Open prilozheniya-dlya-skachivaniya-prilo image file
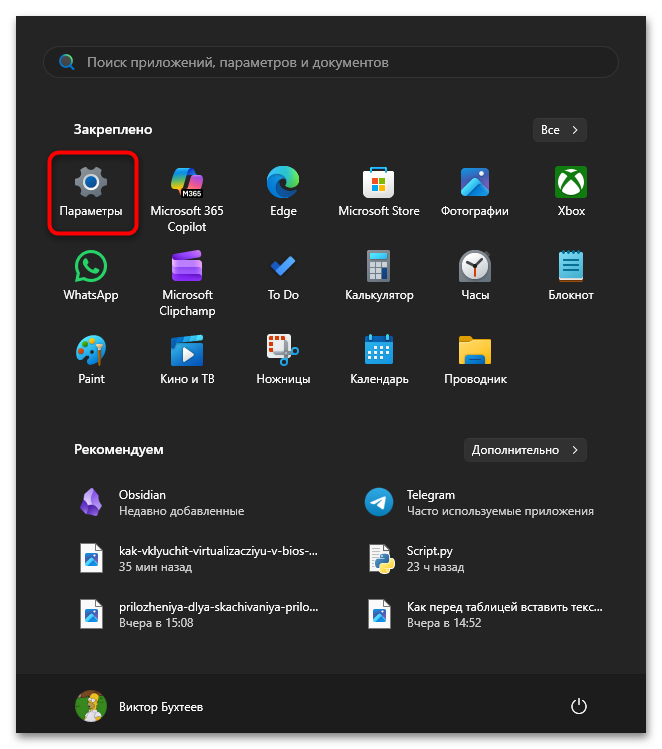 coord(199,614)
